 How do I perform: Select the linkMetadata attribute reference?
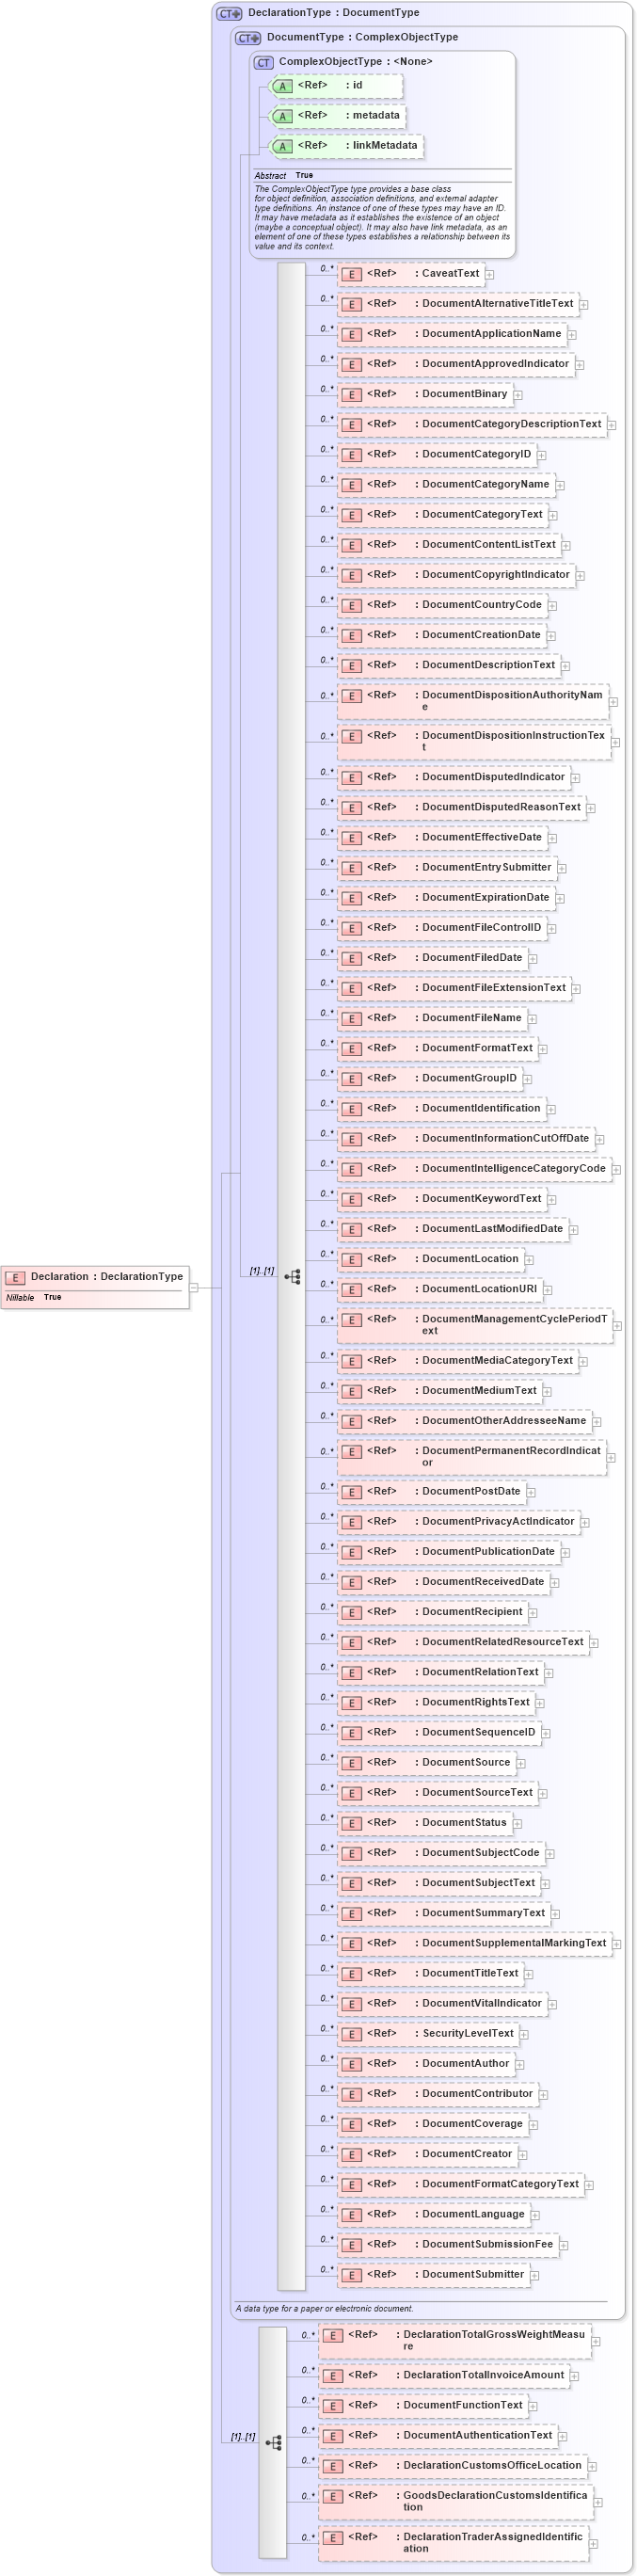point(347,146)
